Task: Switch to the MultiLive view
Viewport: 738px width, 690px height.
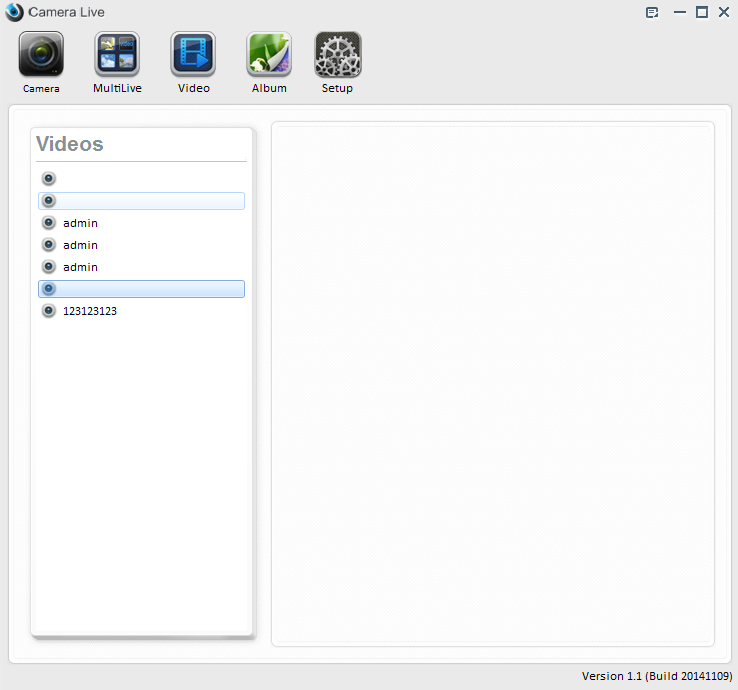Action: [x=117, y=55]
